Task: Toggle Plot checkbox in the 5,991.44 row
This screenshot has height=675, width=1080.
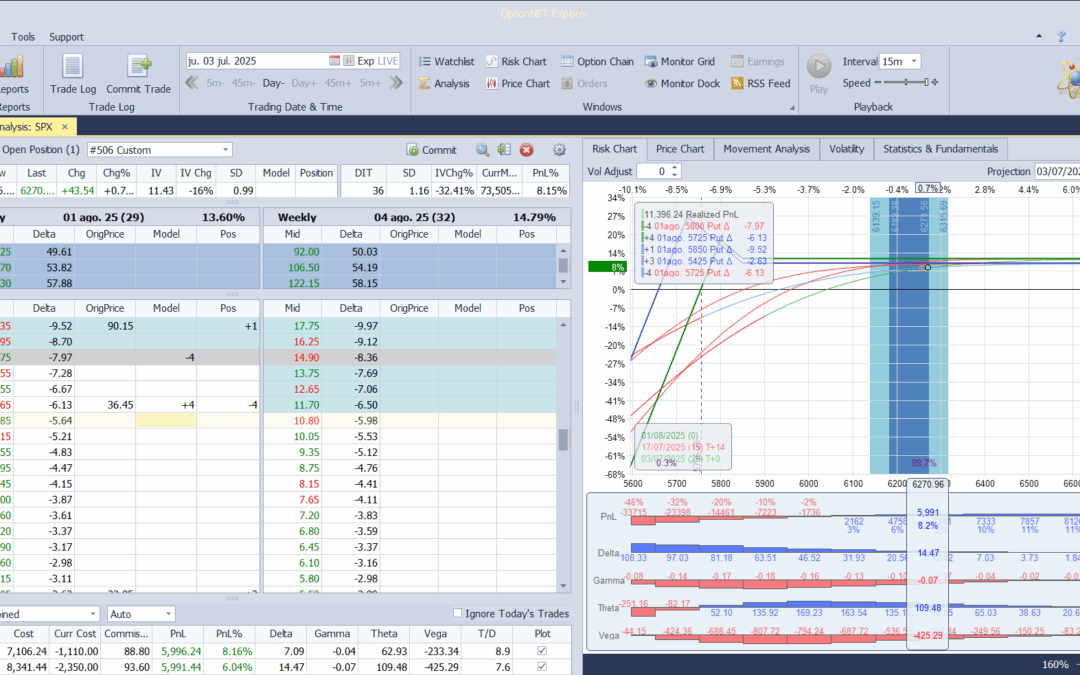Action: pyautogui.click(x=542, y=666)
